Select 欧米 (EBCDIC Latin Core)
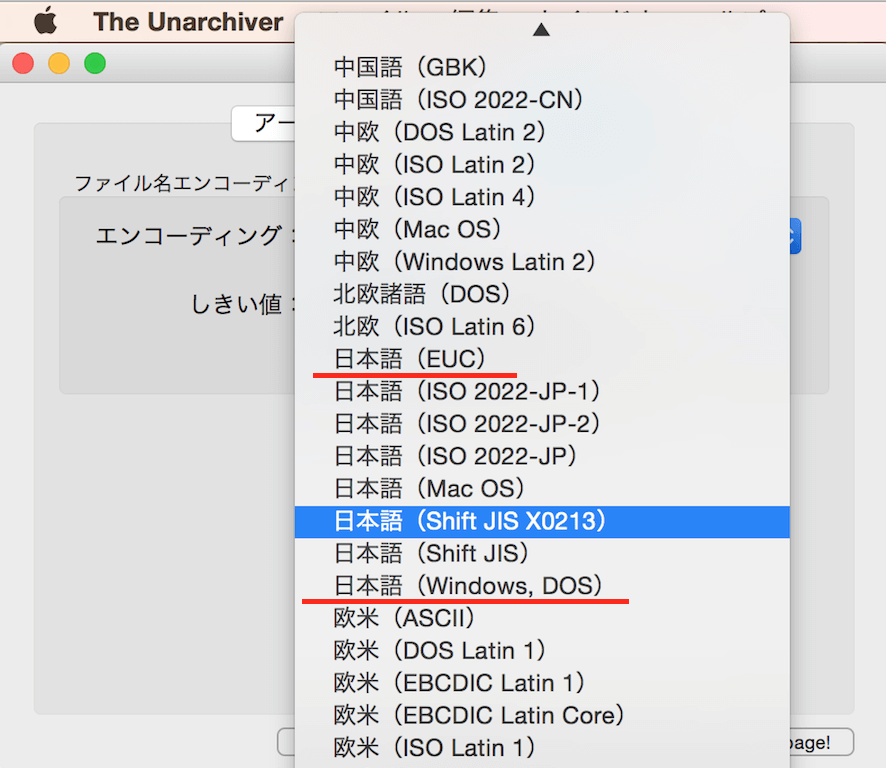 [542, 715]
